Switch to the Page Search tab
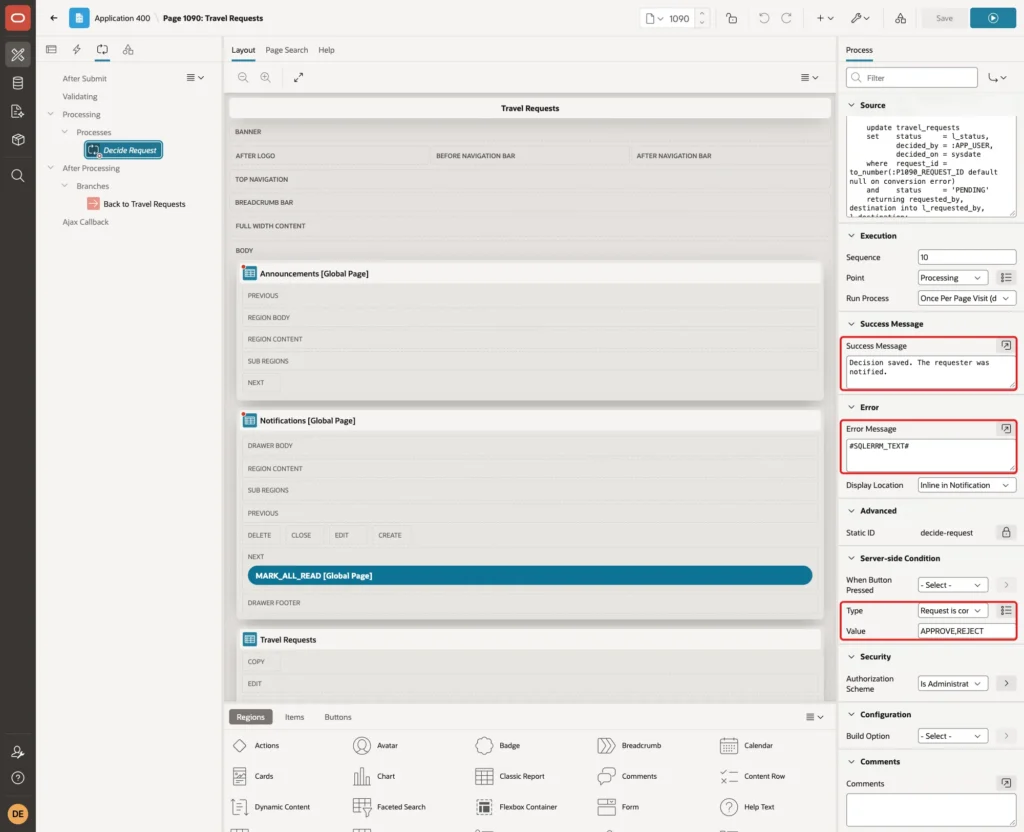The height and width of the screenshot is (832, 1024). (x=286, y=50)
